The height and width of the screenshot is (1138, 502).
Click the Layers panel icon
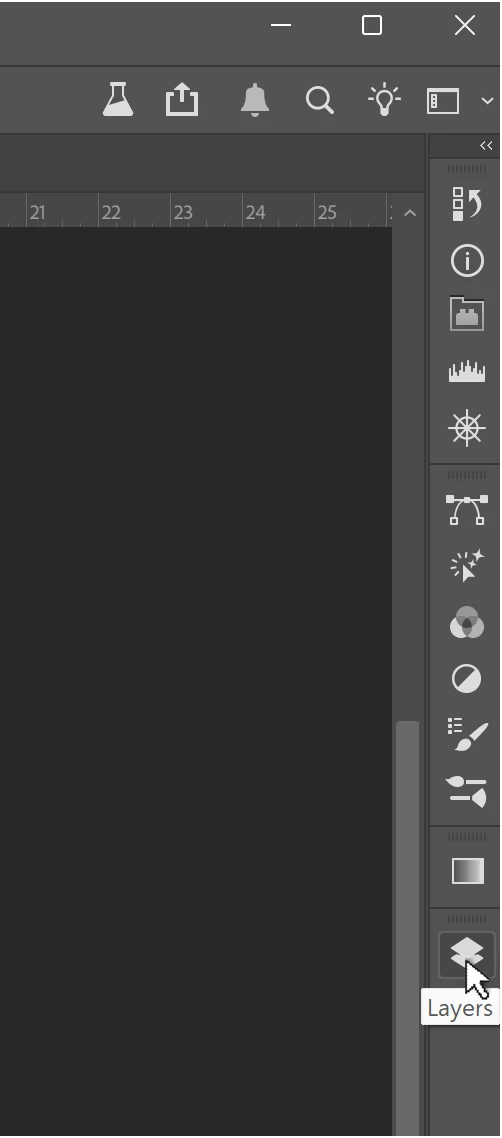pyautogui.click(x=466, y=954)
